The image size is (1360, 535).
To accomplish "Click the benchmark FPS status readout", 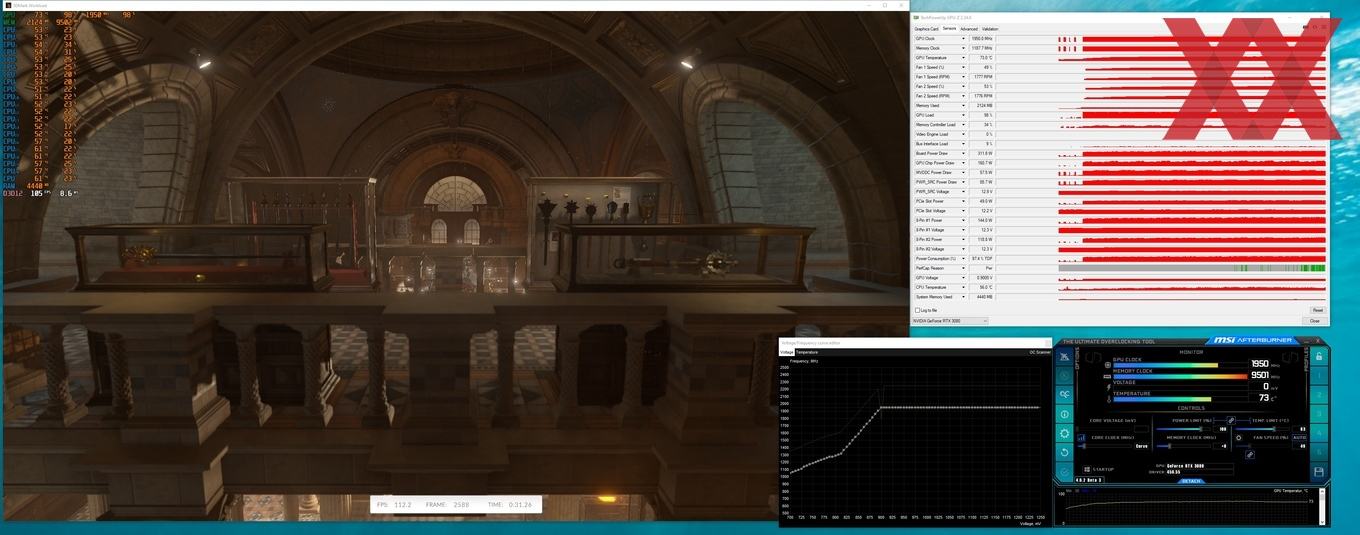I will [393, 505].
